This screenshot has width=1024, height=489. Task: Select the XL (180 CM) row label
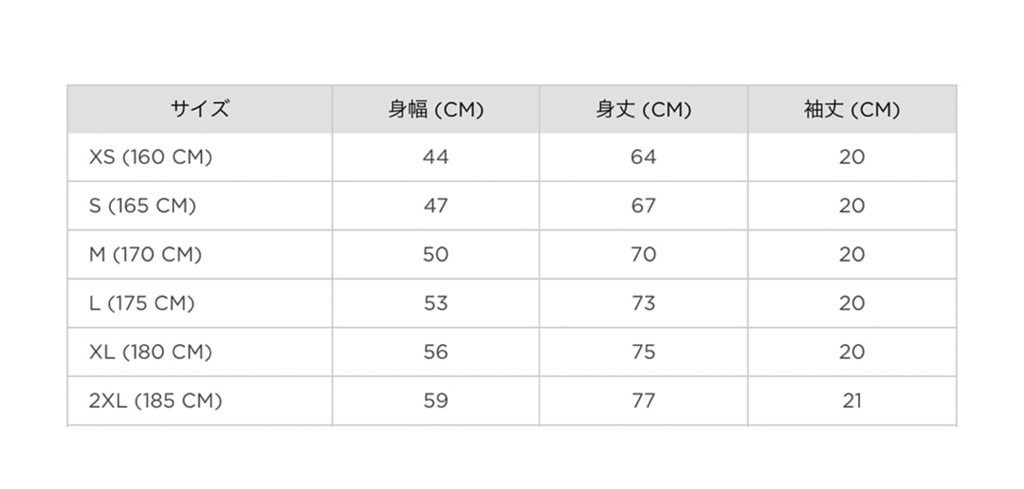pyautogui.click(x=150, y=352)
